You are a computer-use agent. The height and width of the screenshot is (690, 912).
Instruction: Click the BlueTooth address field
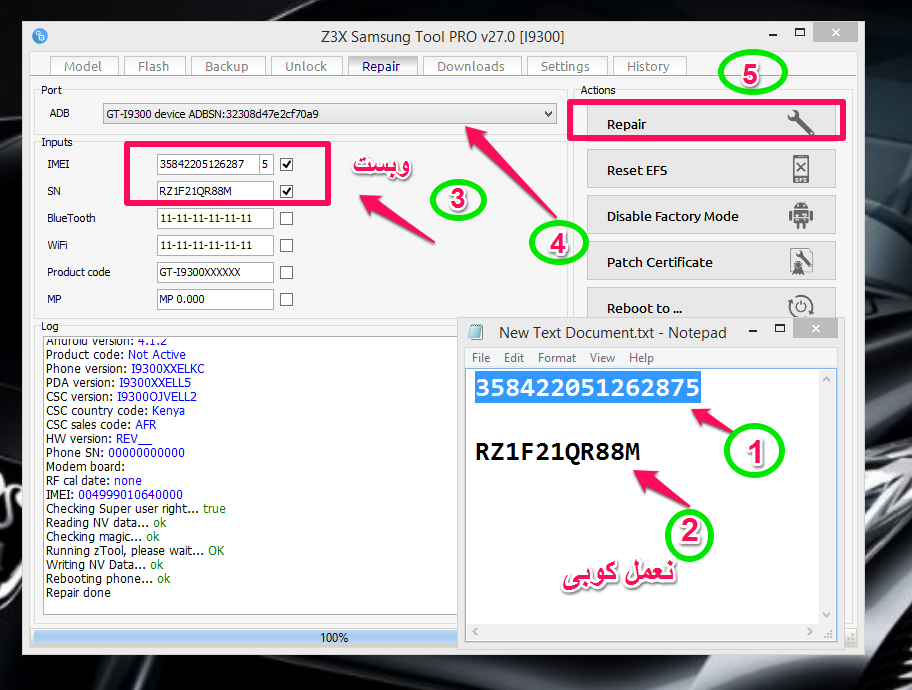[x=215, y=219]
